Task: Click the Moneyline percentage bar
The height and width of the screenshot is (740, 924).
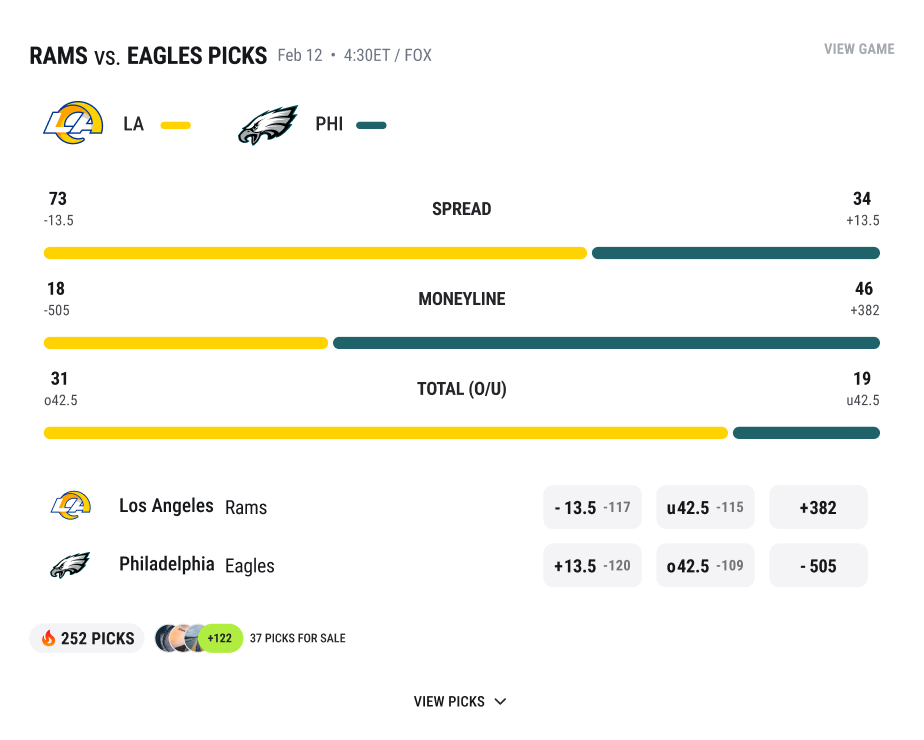Action: tap(461, 343)
